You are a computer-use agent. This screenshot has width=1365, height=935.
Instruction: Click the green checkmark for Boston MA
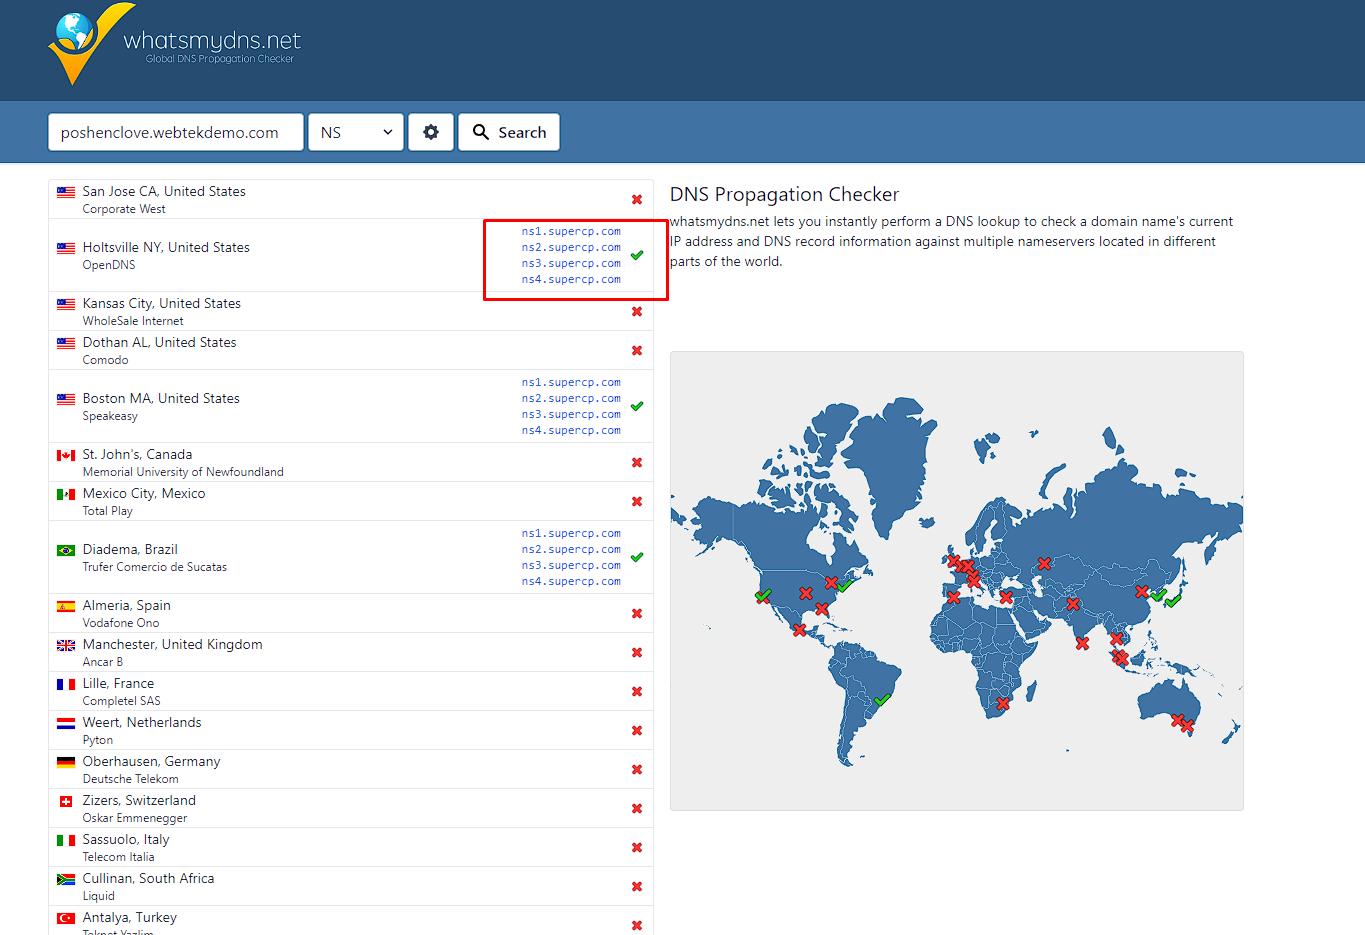tap(637, 406)
